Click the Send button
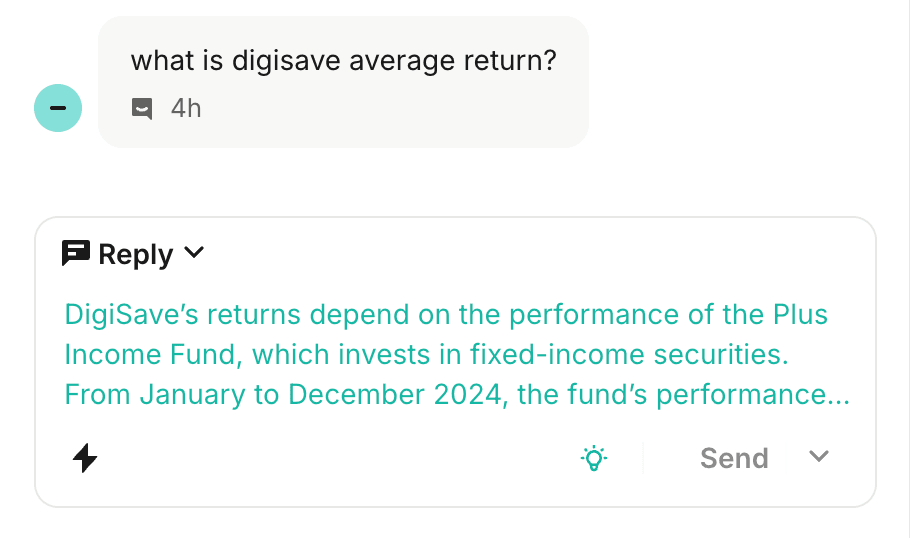Viewport: 910px width, 538px height. point(734,458)
